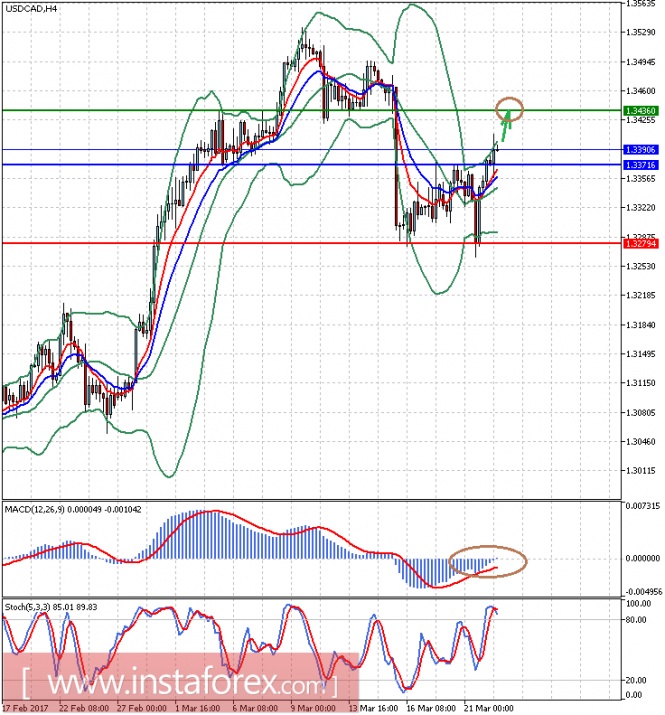Click the 20.00 stochastic level label
665x715 pixels.
[636, 680]
